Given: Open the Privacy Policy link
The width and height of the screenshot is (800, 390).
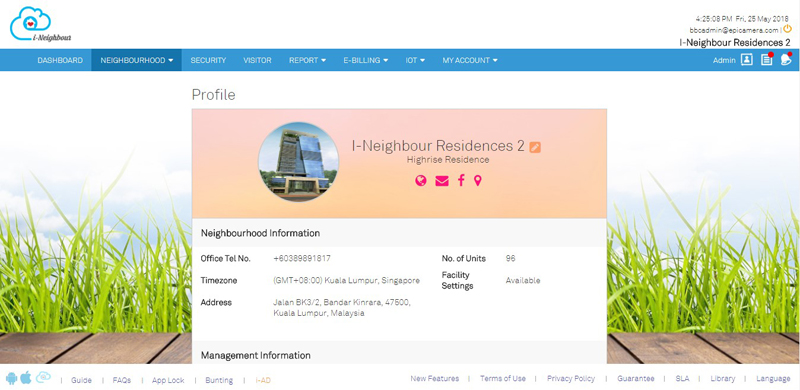Looking at the screenshot, I should pyautogui.click(x=571, y=378).
